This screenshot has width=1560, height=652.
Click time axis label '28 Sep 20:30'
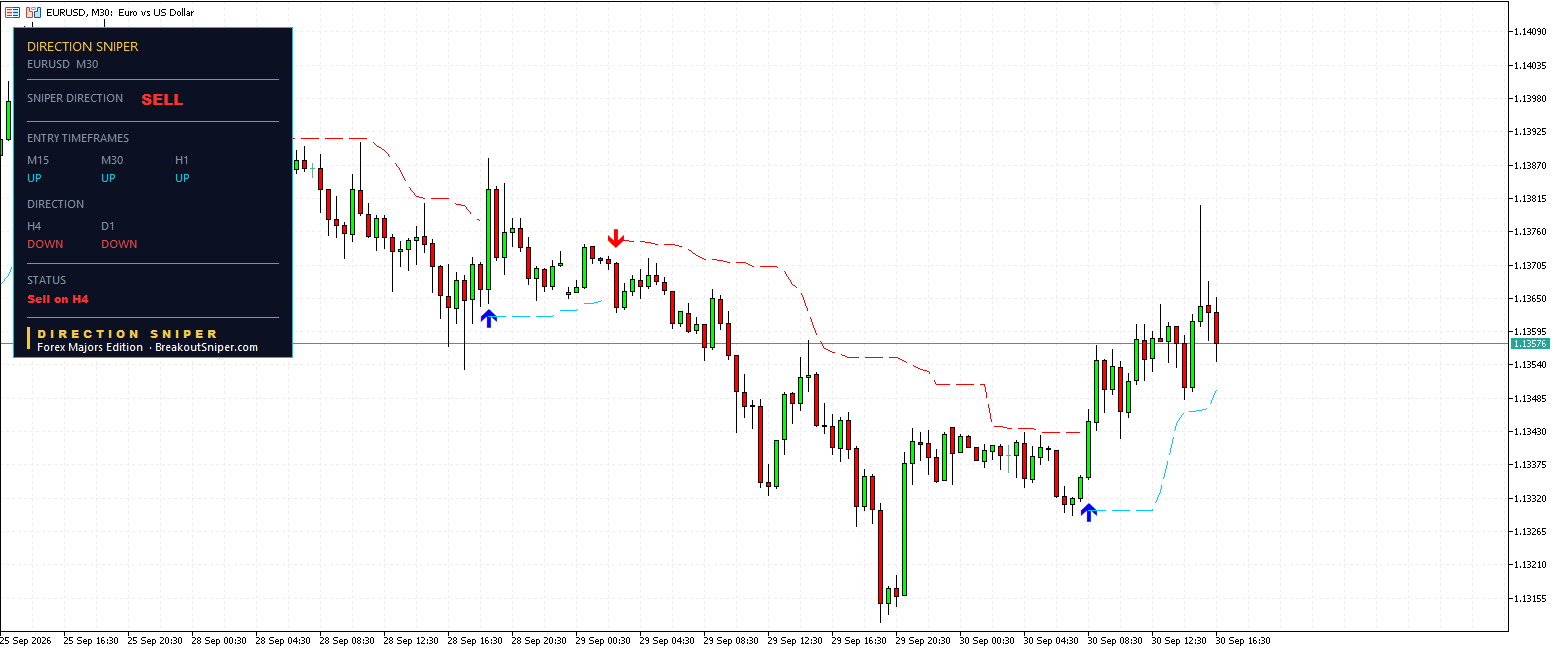tap(539, 640)
